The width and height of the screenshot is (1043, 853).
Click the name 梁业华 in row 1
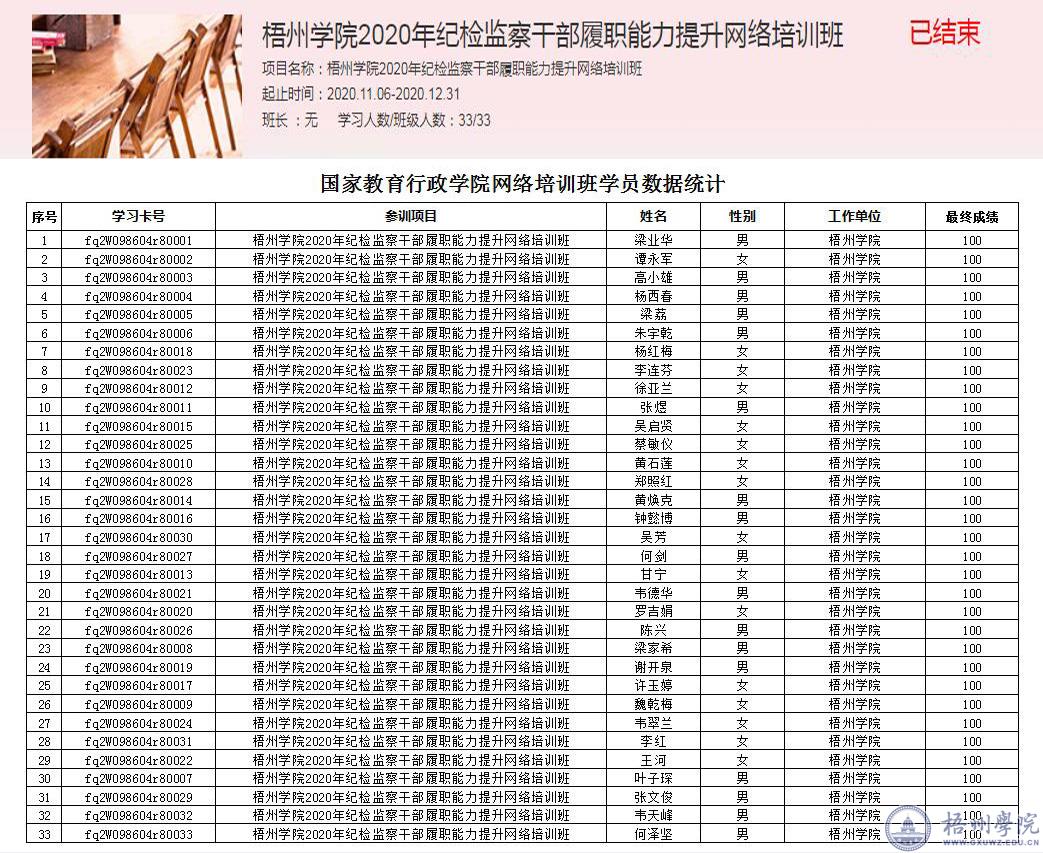click(653, 241)
